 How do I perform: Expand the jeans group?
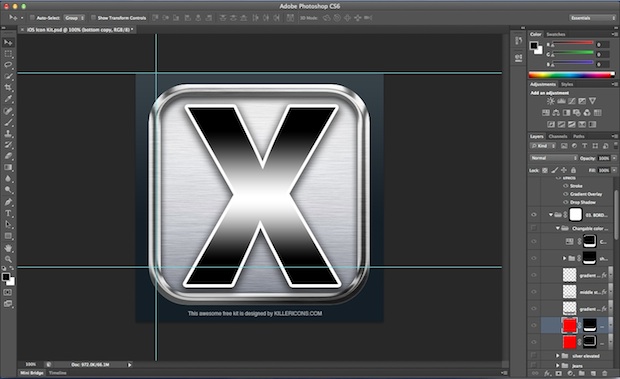(x=558, y=366)
